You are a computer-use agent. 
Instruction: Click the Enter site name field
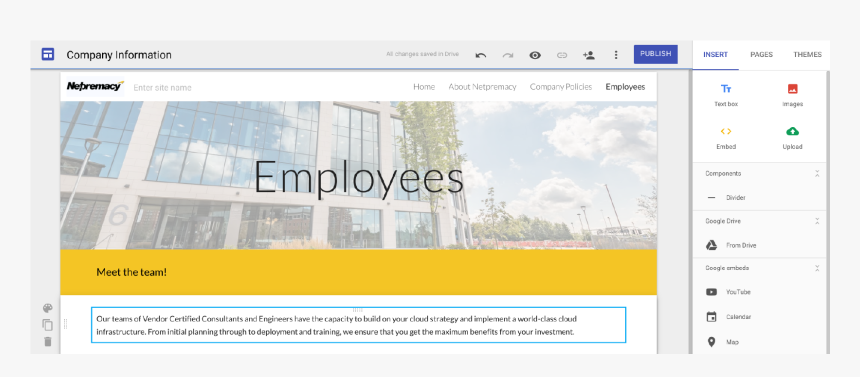pyautogui.click(x=162, y=87)
